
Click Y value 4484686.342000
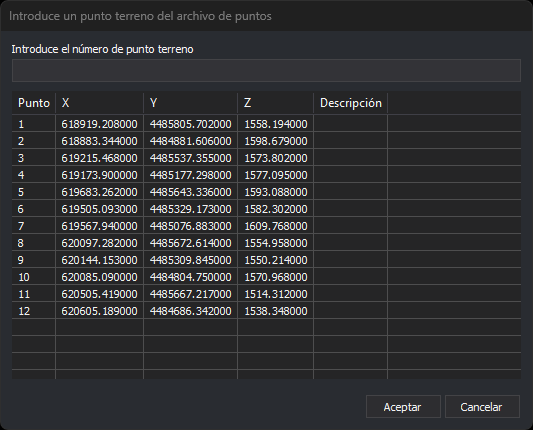191,311
